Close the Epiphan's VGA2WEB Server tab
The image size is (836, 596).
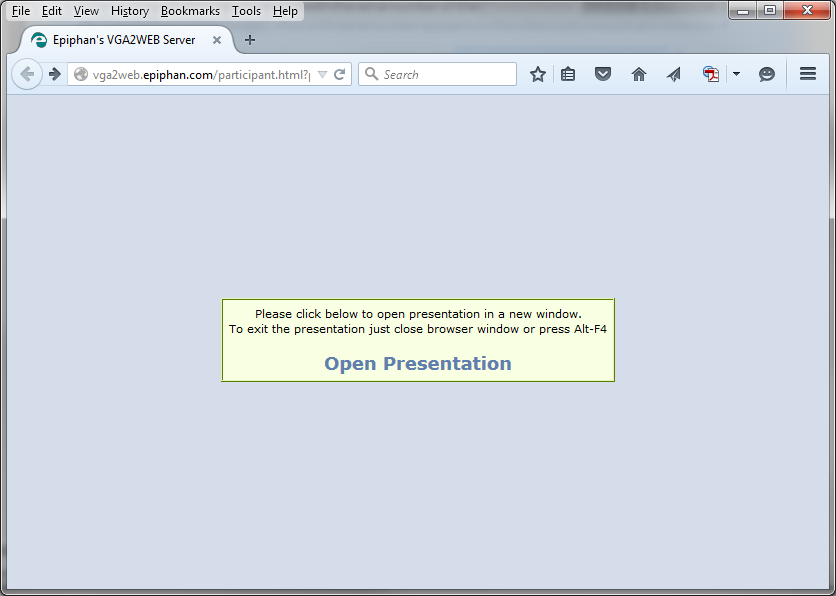217,40
